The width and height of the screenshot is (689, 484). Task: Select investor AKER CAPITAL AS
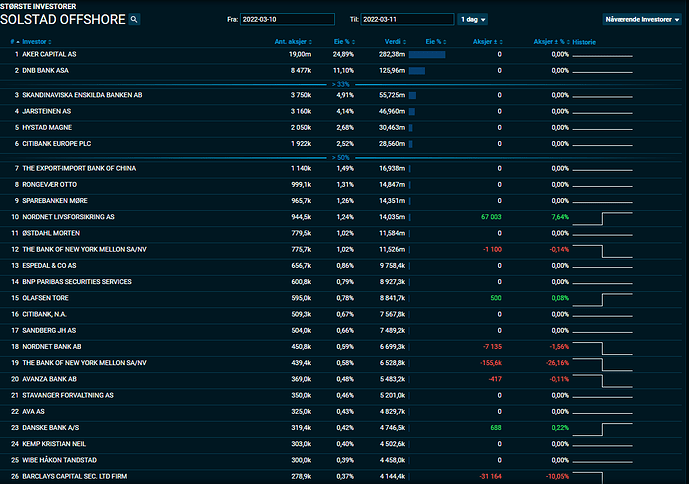click(x=49, y=54)
